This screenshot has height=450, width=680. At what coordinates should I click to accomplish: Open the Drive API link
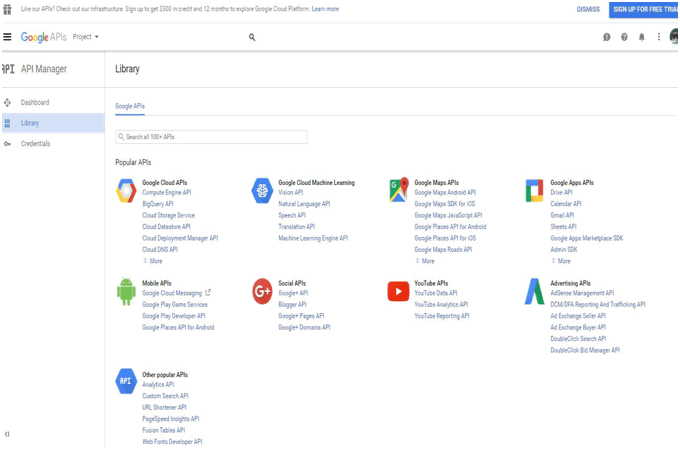[561, 192]
